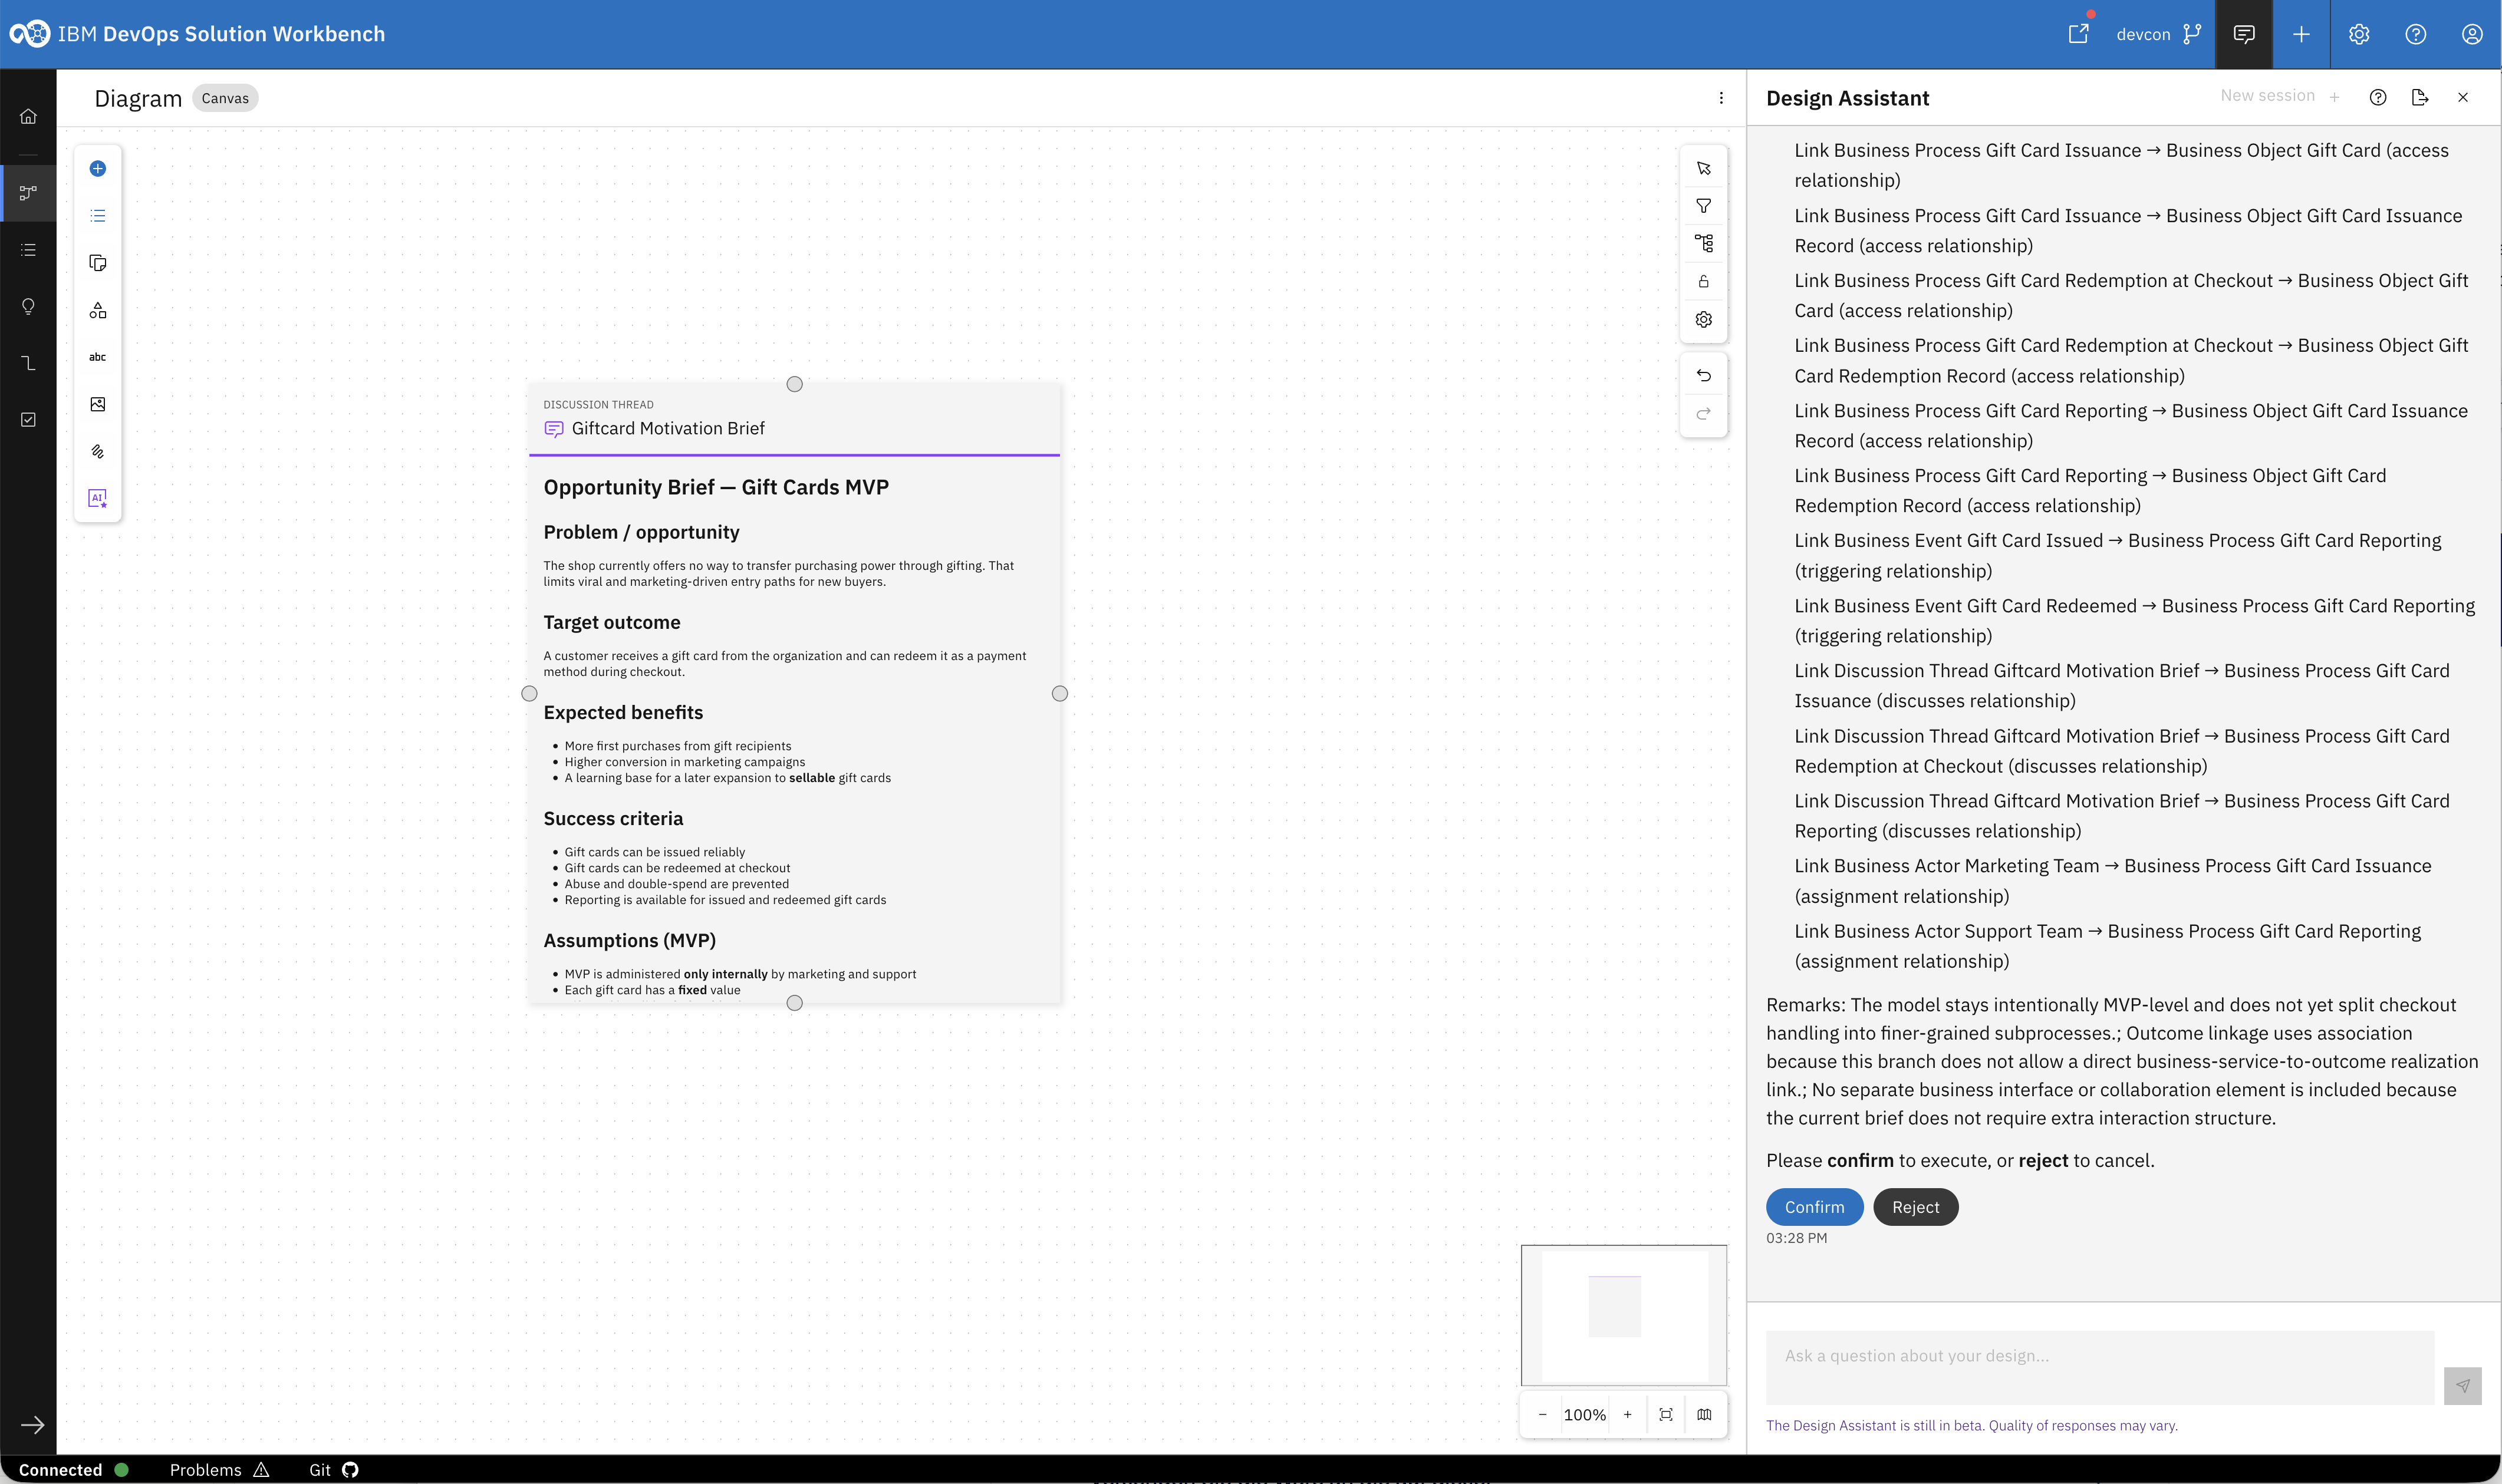Confirm the Design Assistant proposal
Image resolution: width=2502 pixels, height=1484 pixels.
tap(1814, 1207)
